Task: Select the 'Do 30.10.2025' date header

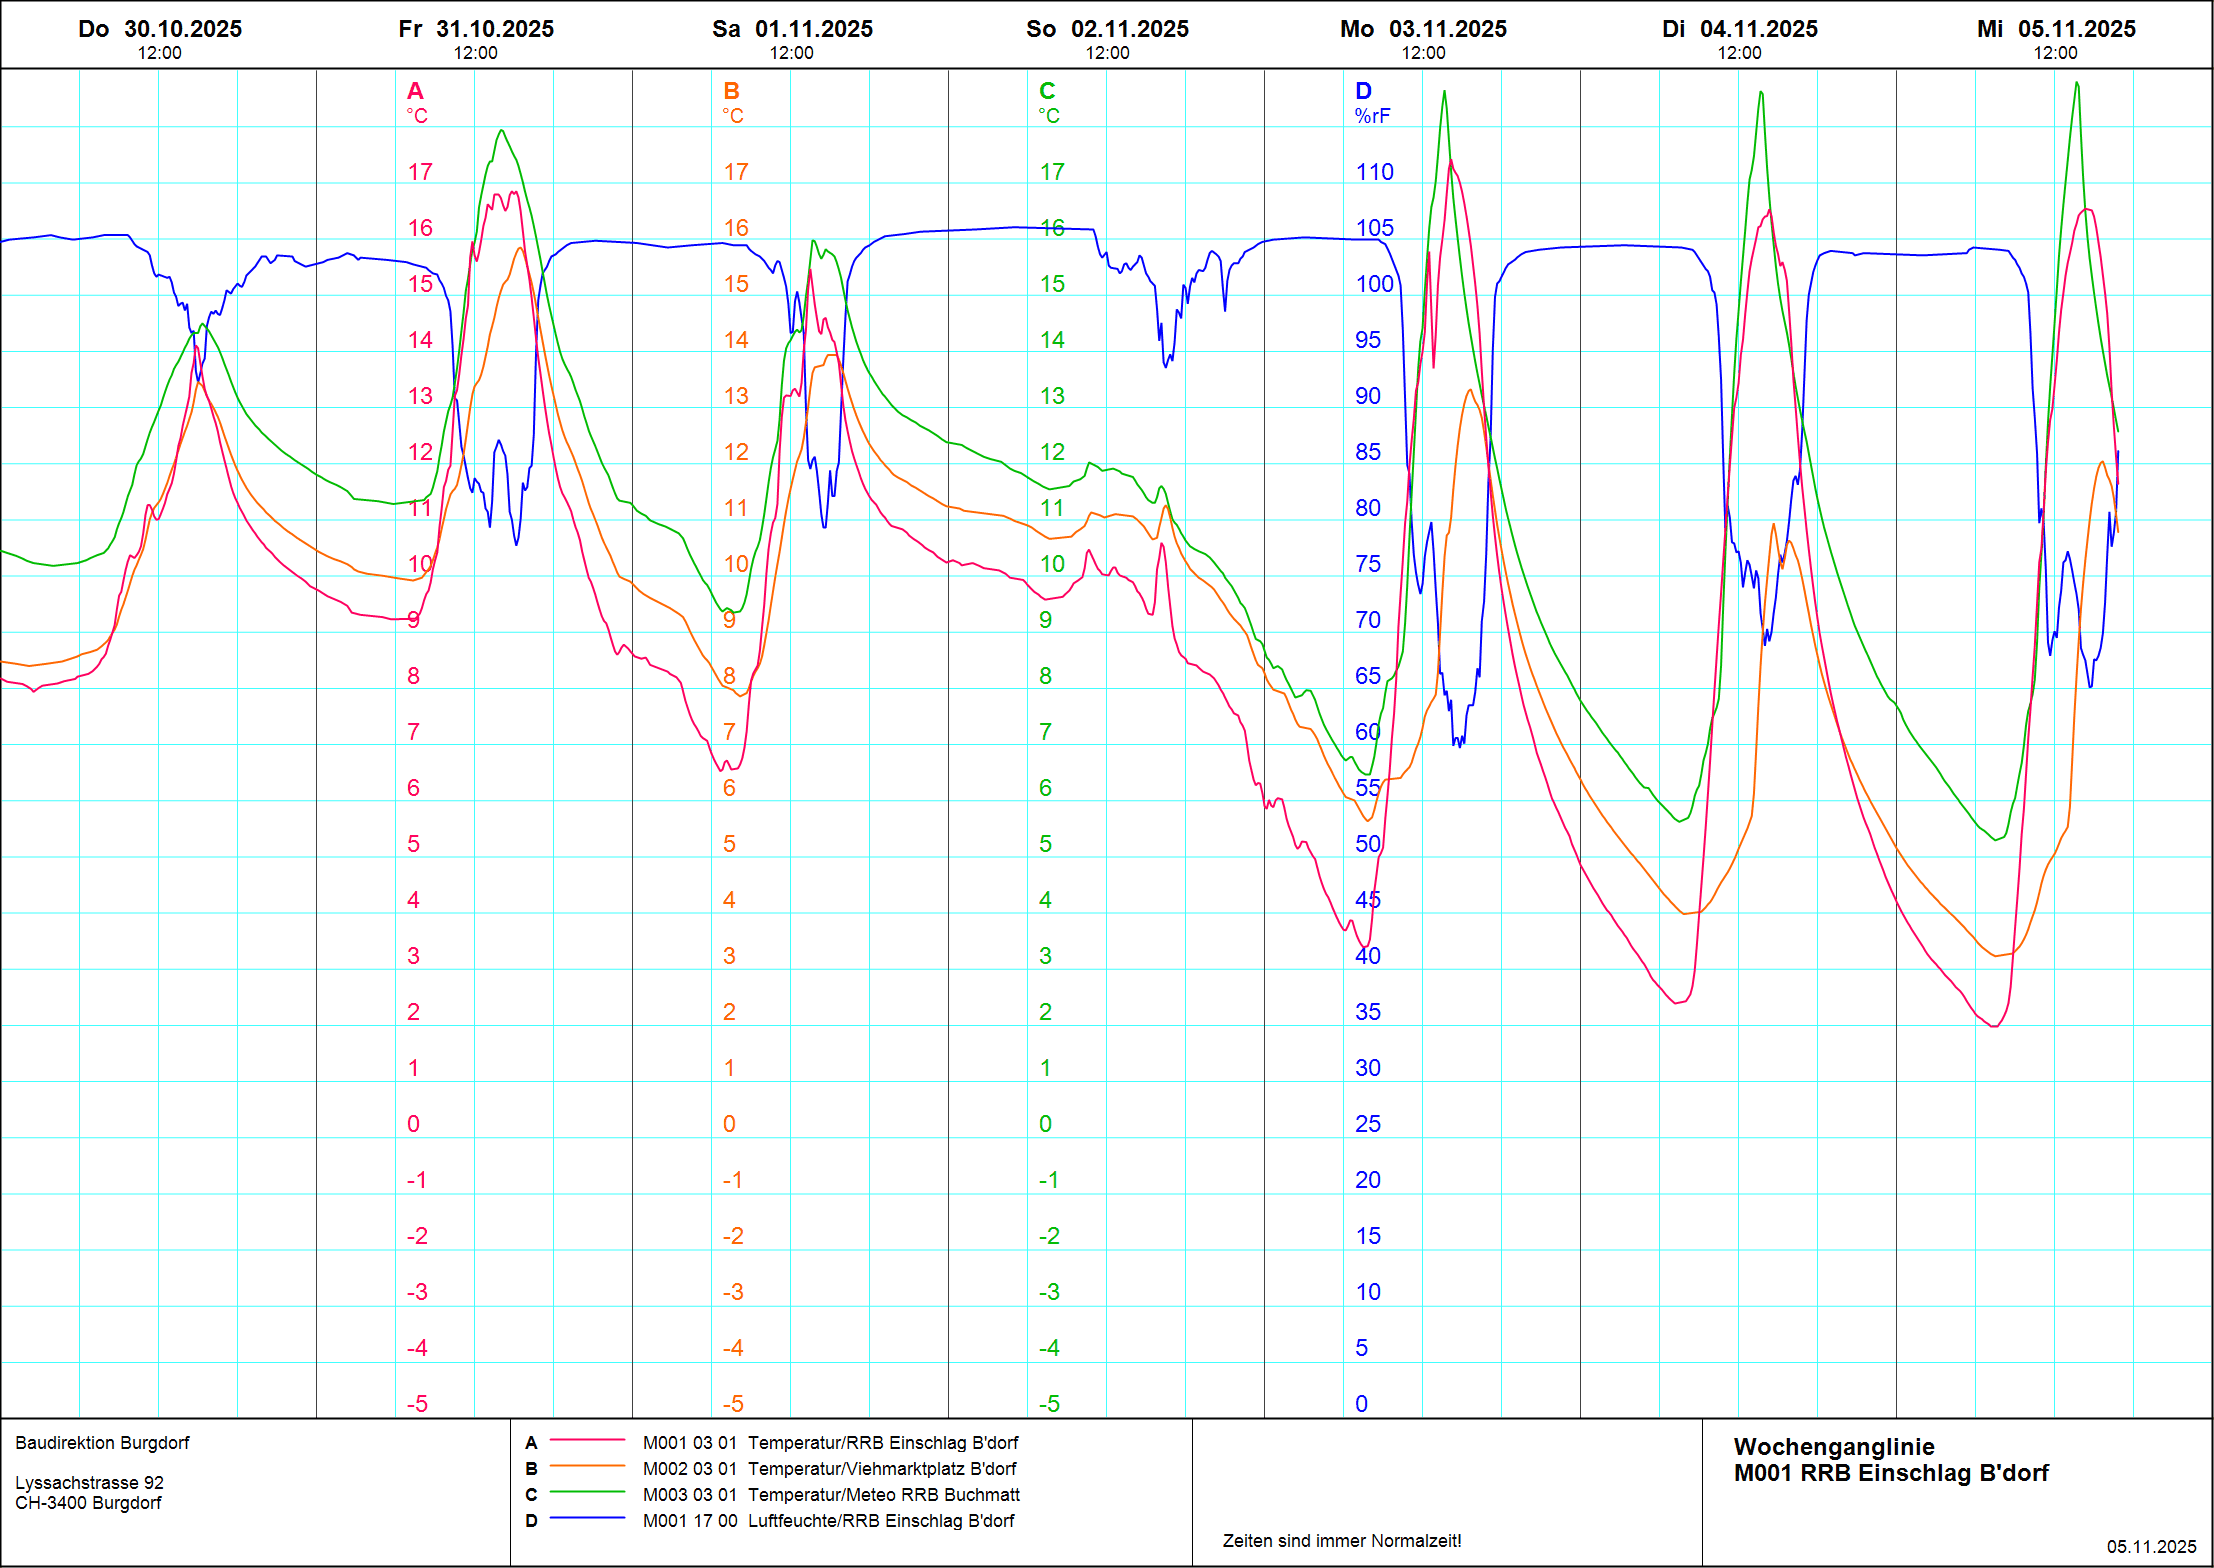Action: point(160,29)
